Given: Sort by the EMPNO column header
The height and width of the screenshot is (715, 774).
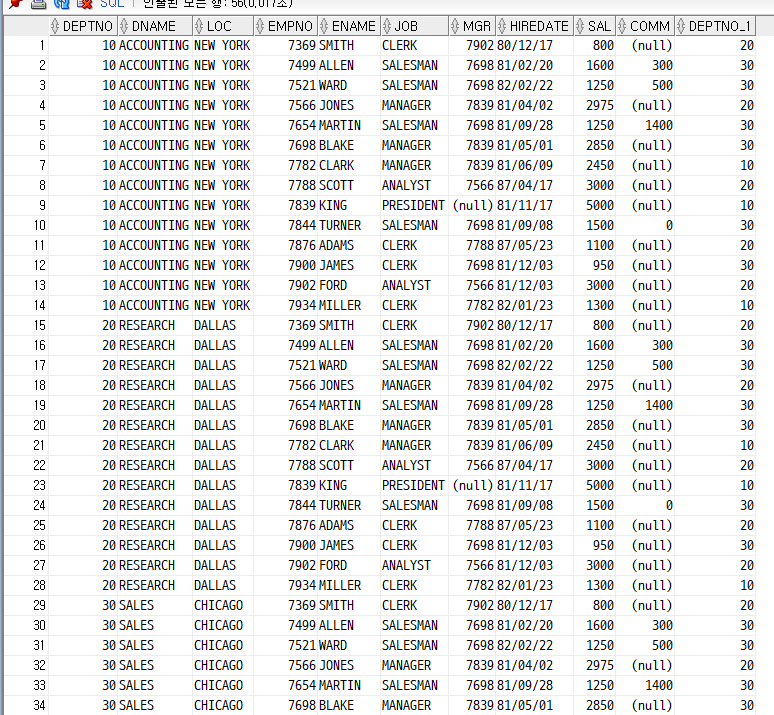Looking at the screenshot, I should (285, 26).
